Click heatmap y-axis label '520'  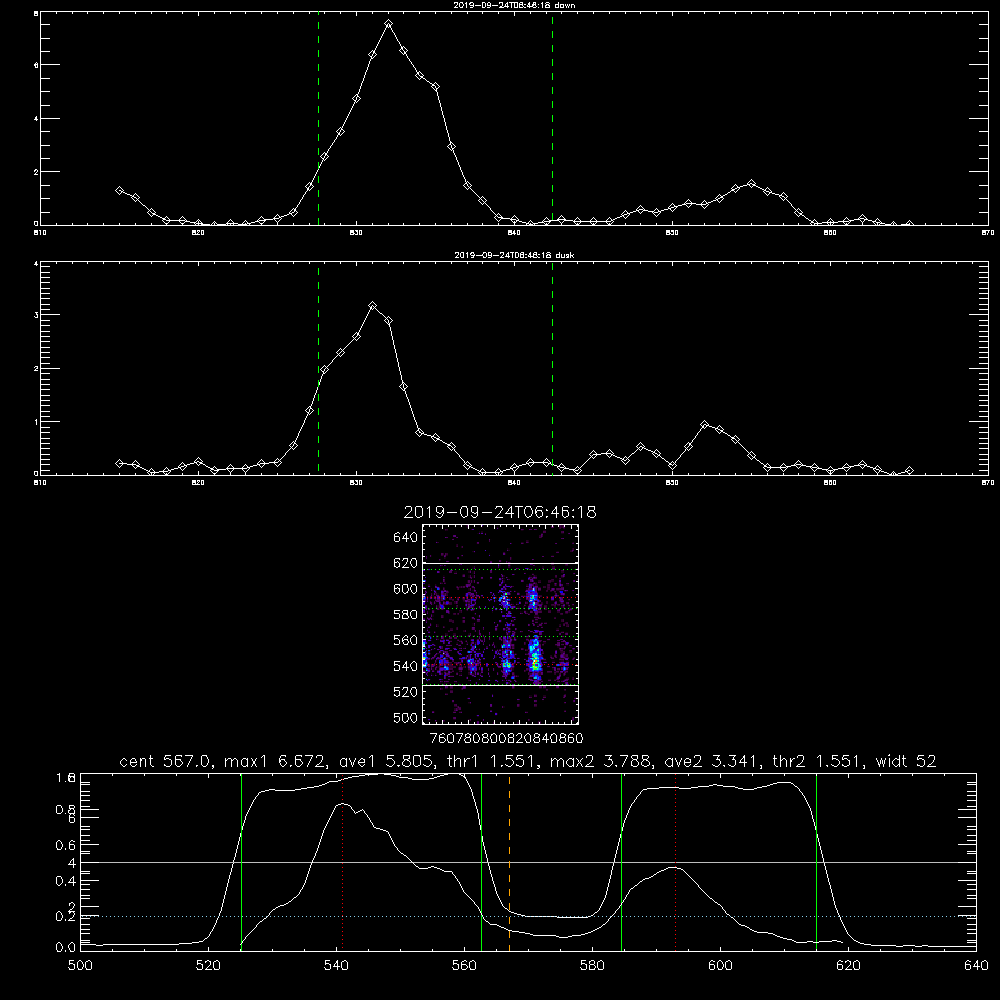coord(406,692)
